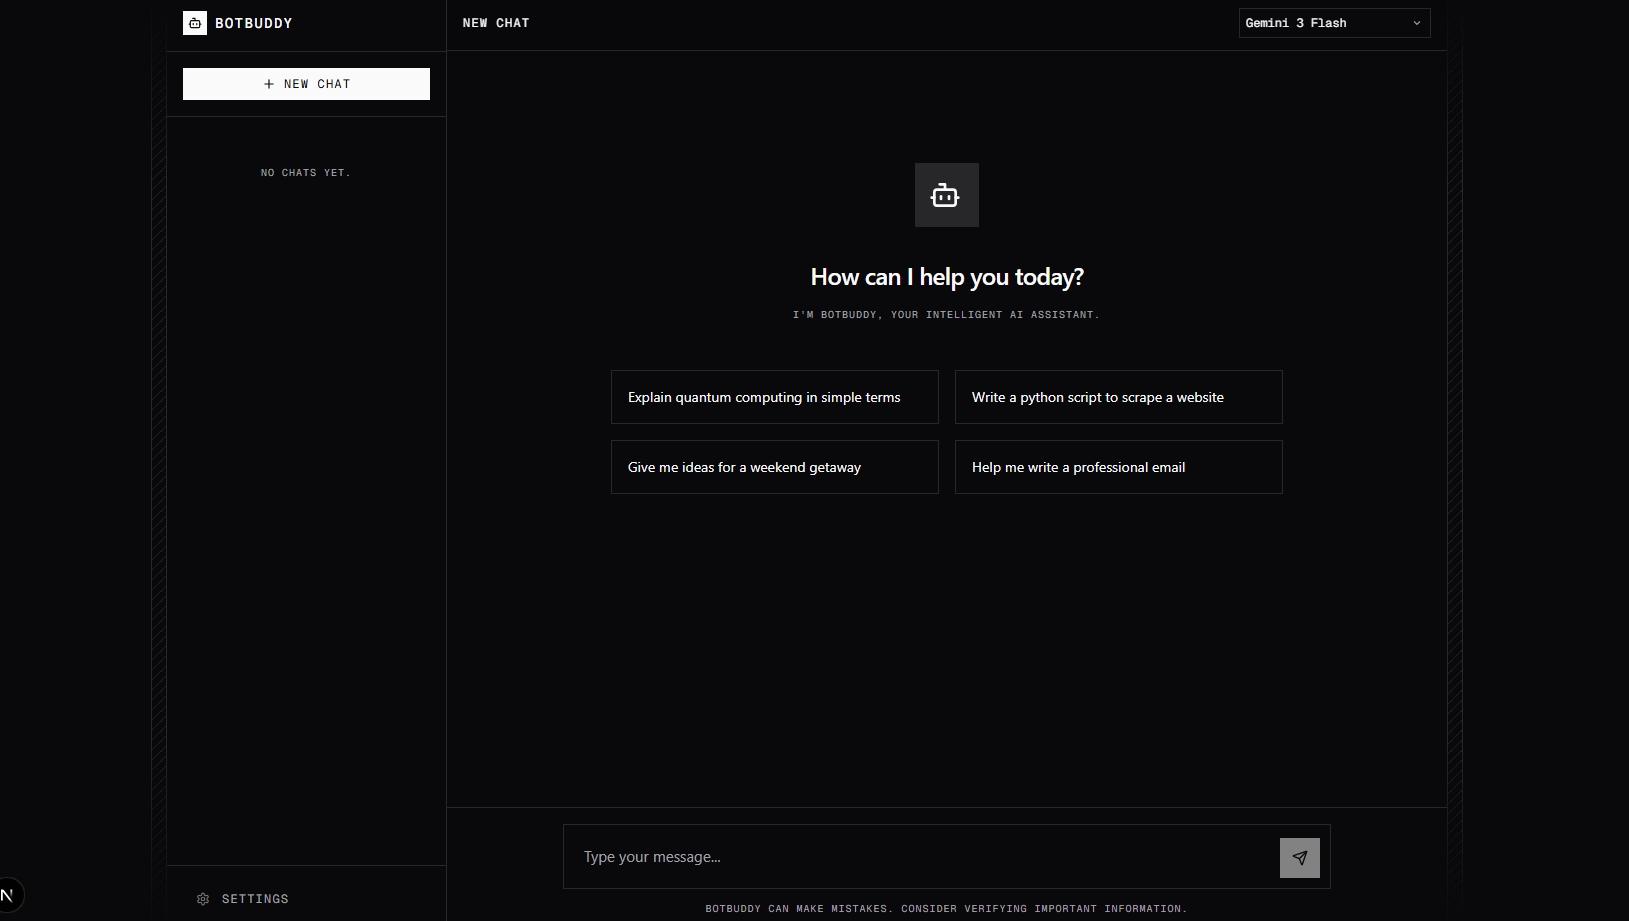Choose 'Write a python script to scrape a website'

pos(1119,397)
